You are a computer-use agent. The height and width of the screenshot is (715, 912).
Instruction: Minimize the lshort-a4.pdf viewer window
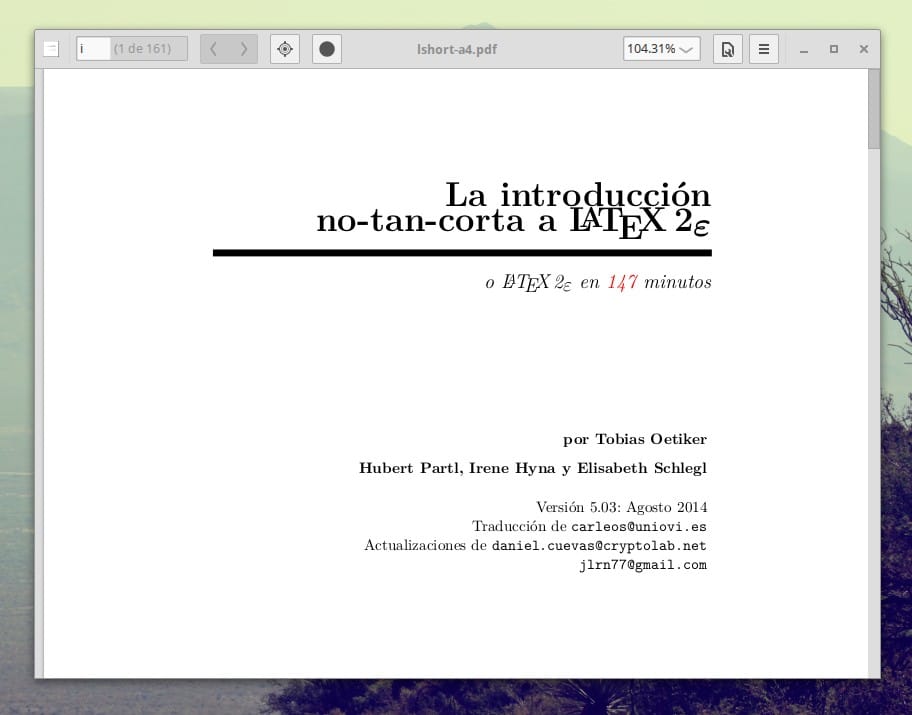[803, 48]
